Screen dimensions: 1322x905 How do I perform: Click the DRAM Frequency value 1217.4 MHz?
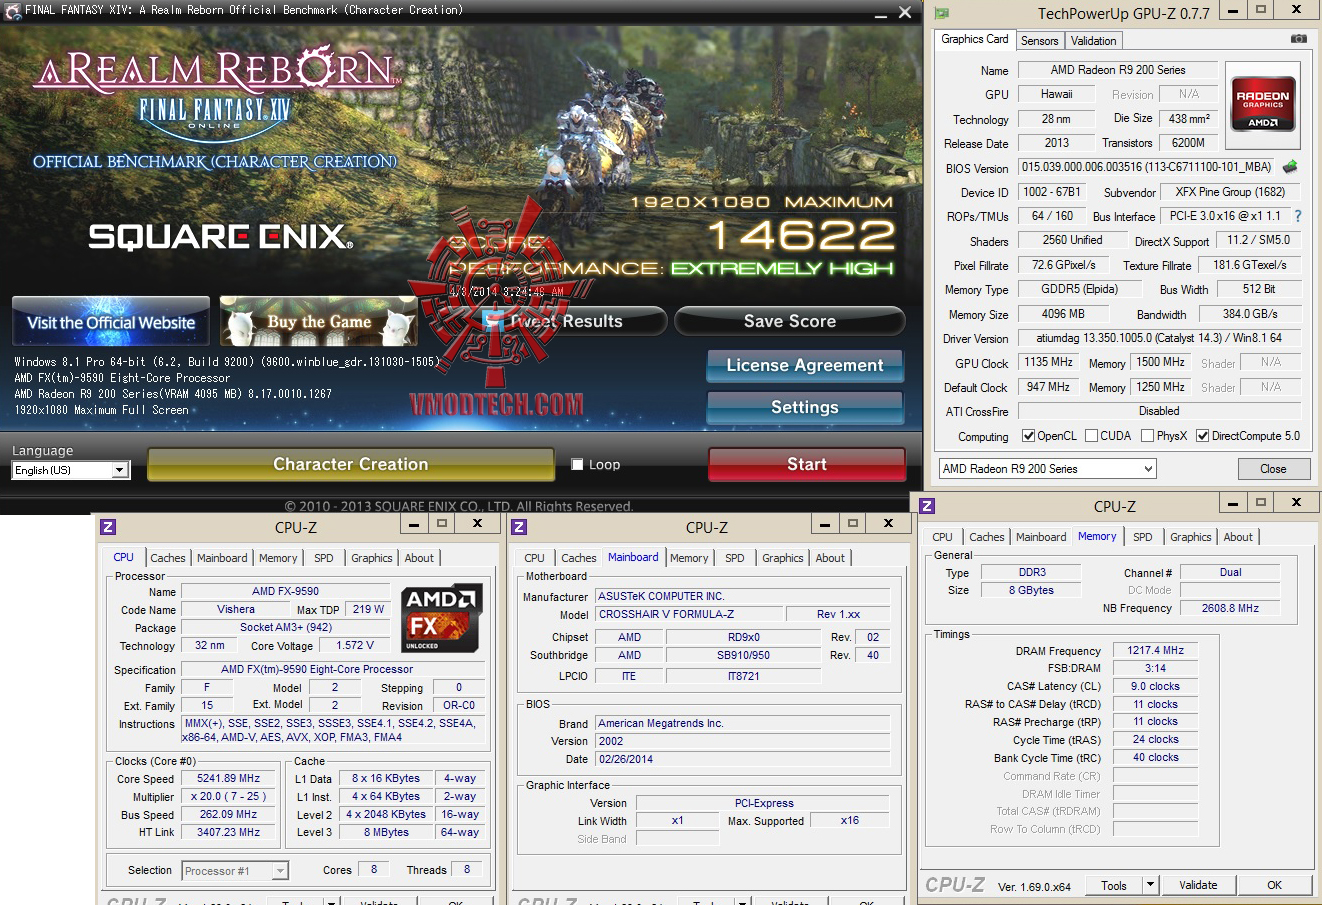tap(1155, 650)
